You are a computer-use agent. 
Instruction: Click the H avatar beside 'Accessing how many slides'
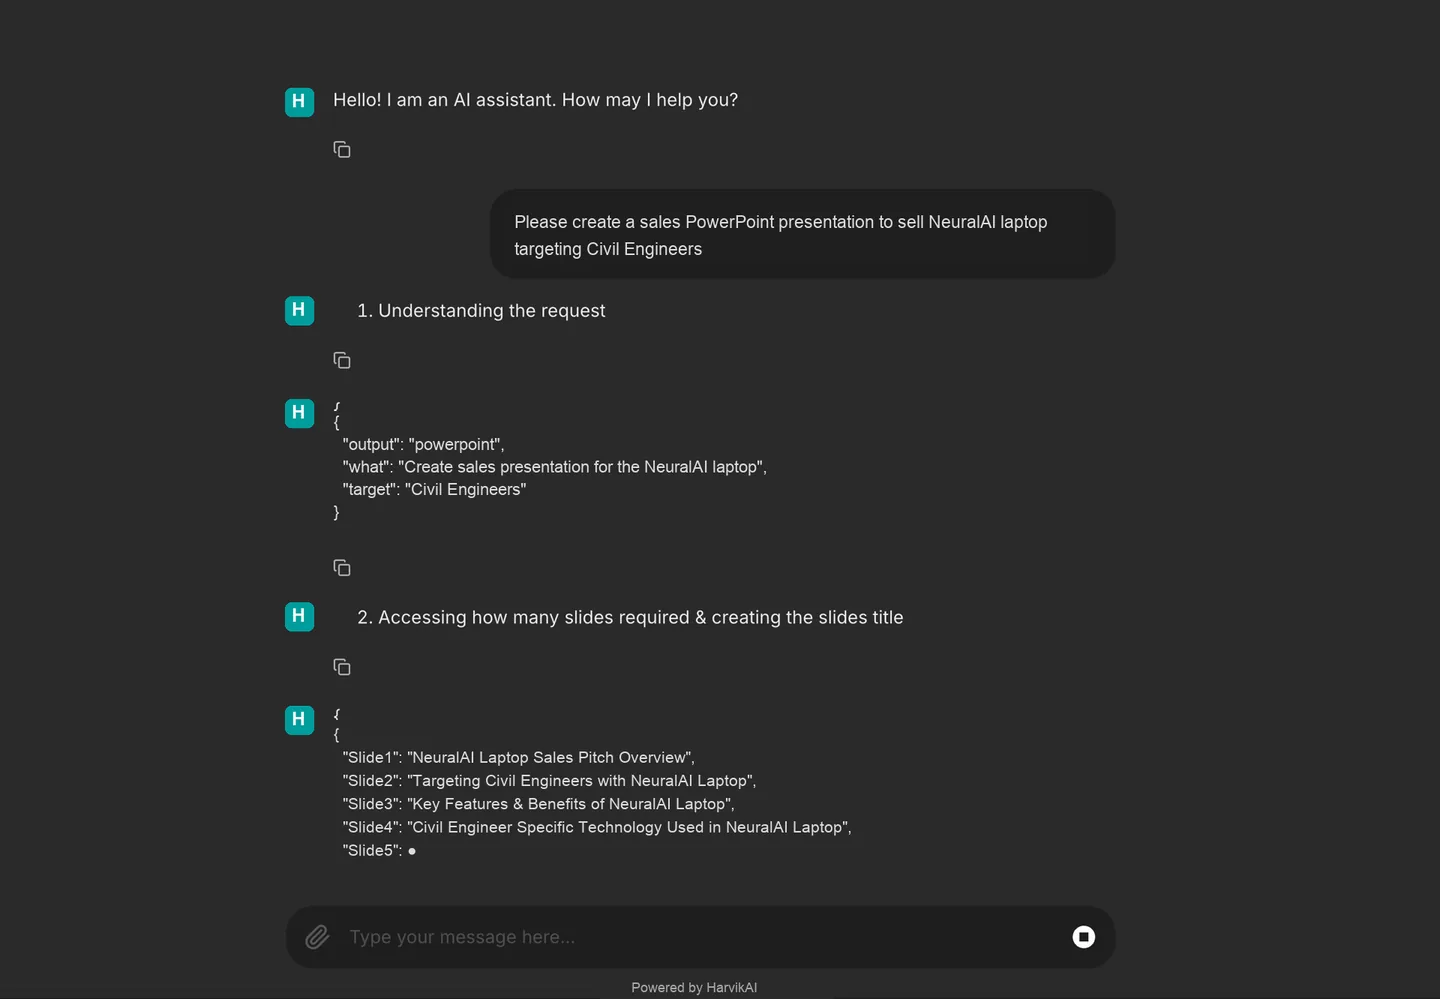coord(299,617)
